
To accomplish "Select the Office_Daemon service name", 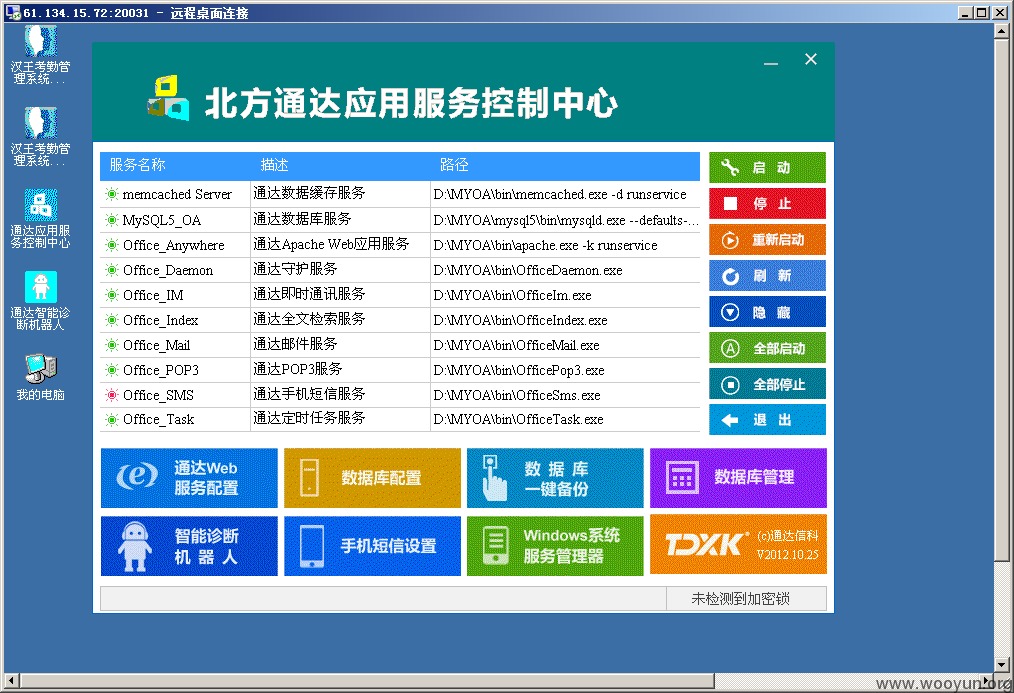I will 167,270.
